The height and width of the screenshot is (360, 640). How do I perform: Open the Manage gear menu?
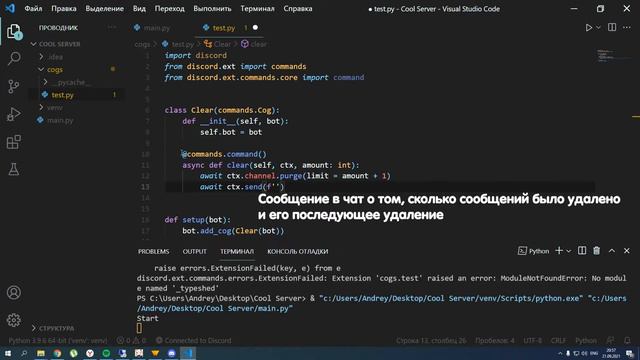coord(13,320)
